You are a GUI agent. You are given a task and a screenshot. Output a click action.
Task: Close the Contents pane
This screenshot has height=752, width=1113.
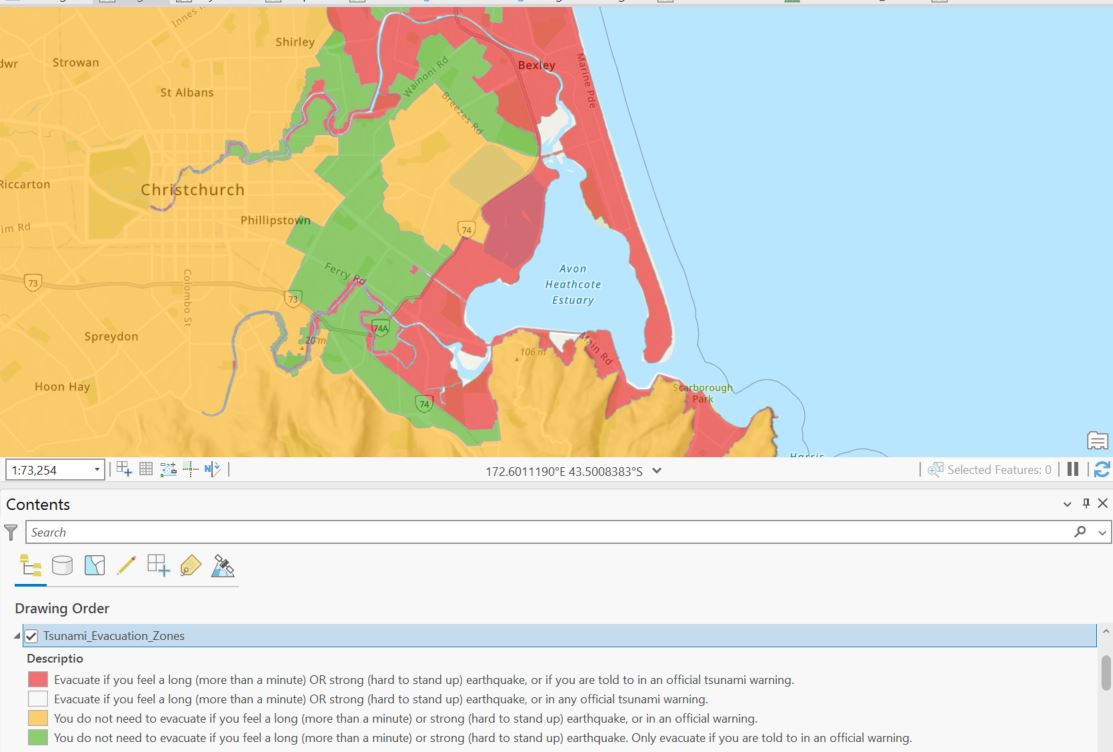(1102, 503)
